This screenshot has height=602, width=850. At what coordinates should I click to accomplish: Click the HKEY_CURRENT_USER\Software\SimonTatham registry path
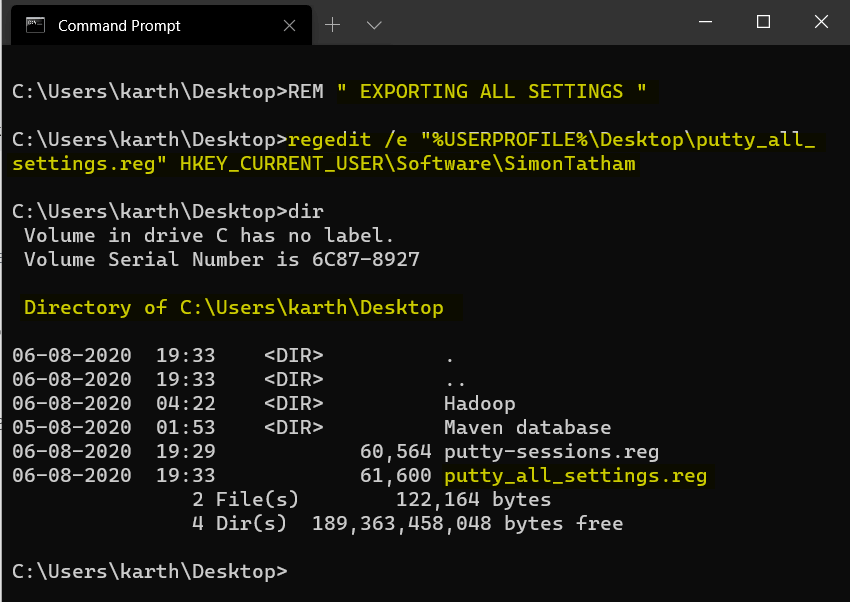click(x=407, y=164)
